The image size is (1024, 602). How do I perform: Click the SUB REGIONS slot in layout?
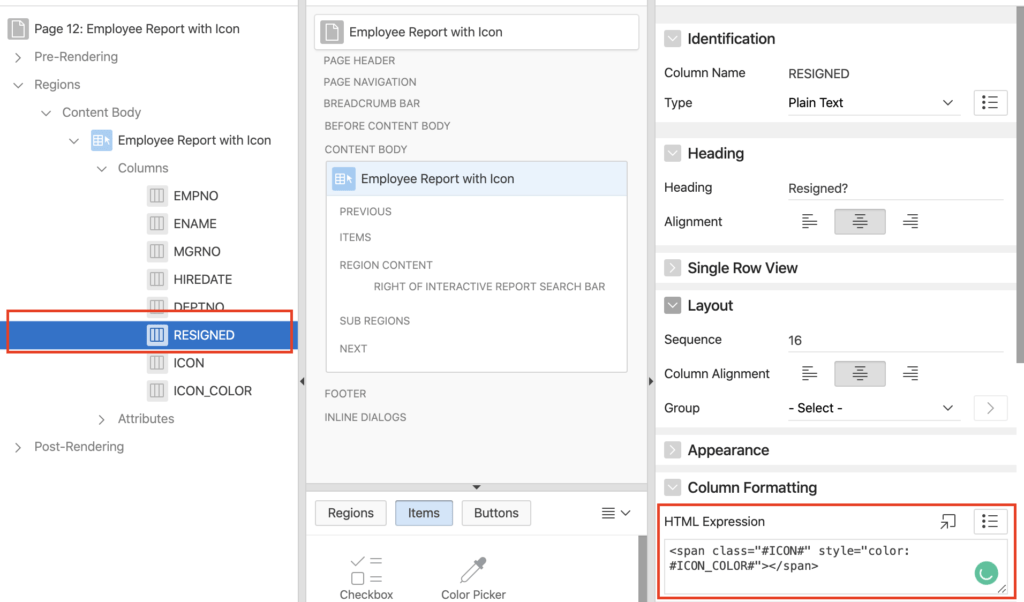(x=375, y=321)
